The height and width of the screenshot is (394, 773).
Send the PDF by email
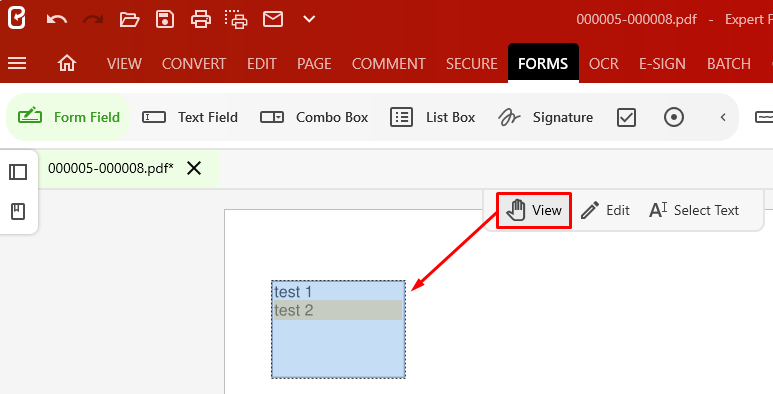pyautogui.click(x=273, y=19)
